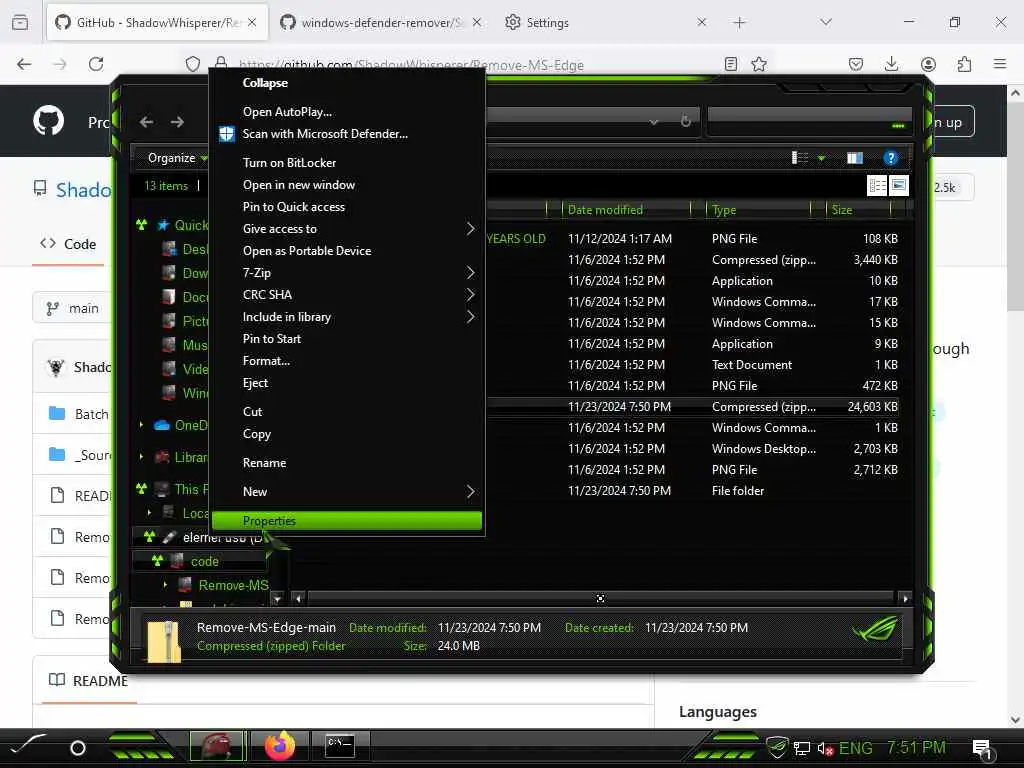Image resolution: width=1024 pixels, height=768 pixels.
Task: Save to Pocket icon
Action: 856,64
